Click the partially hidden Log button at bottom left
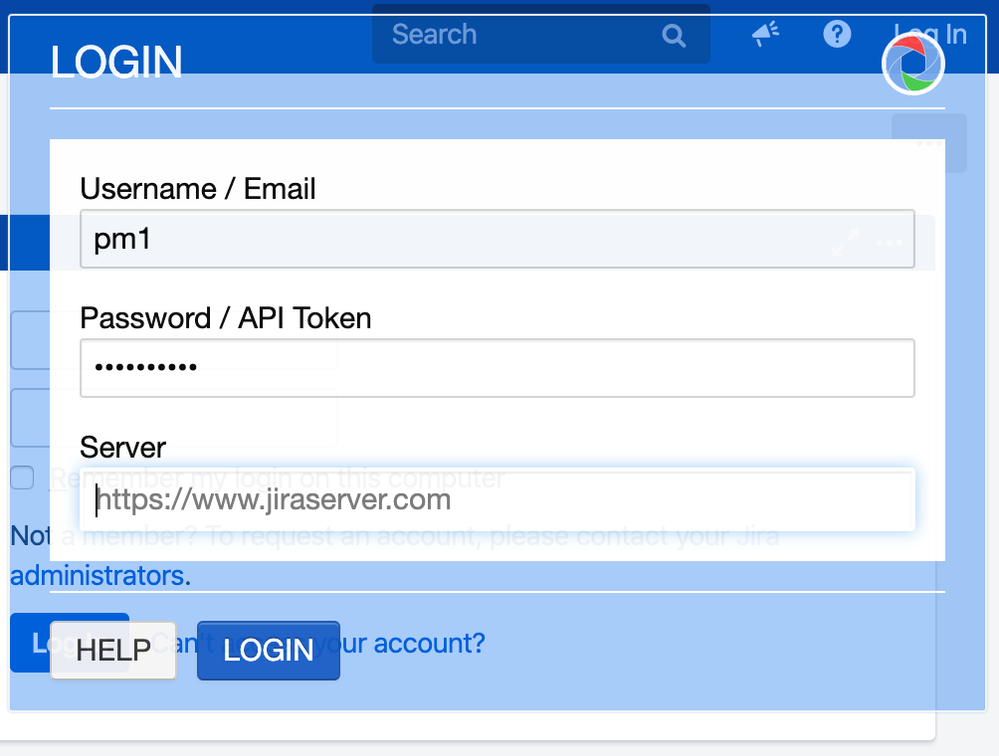 click(x=40, y=643)
